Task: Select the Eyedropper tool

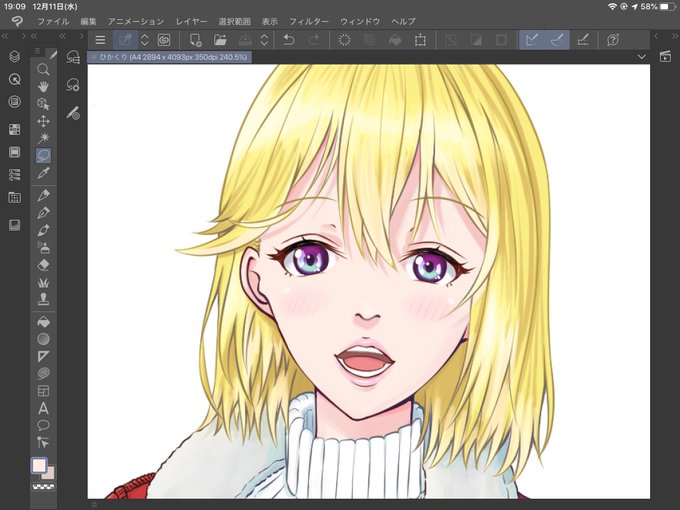Action: tap(43, 173)
